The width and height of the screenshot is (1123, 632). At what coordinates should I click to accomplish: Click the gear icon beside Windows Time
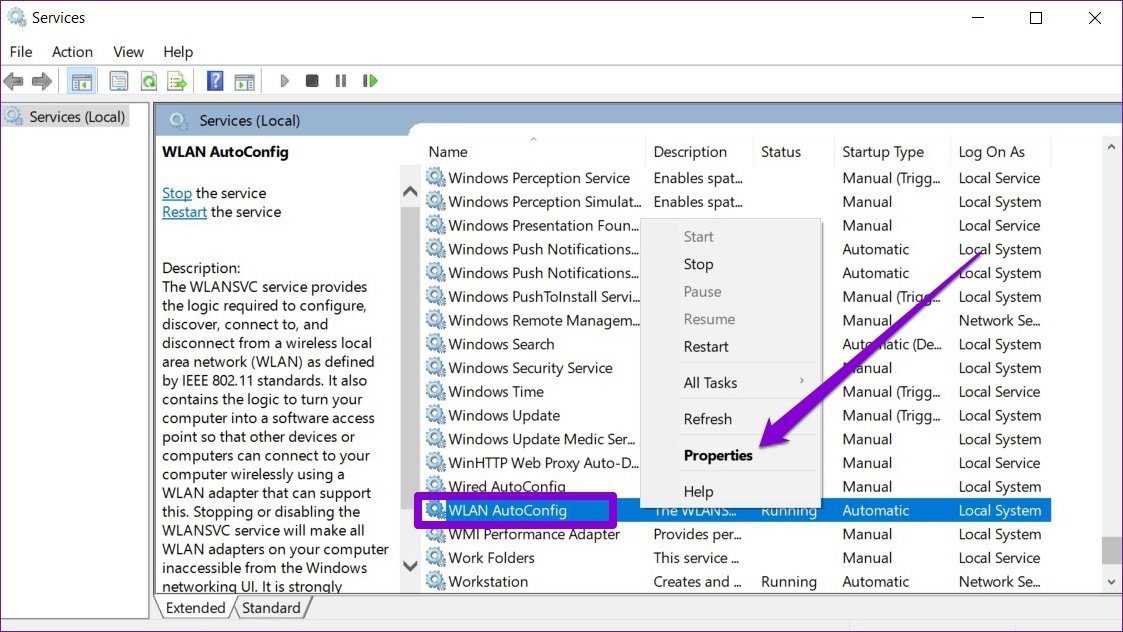tap(435, 391)
